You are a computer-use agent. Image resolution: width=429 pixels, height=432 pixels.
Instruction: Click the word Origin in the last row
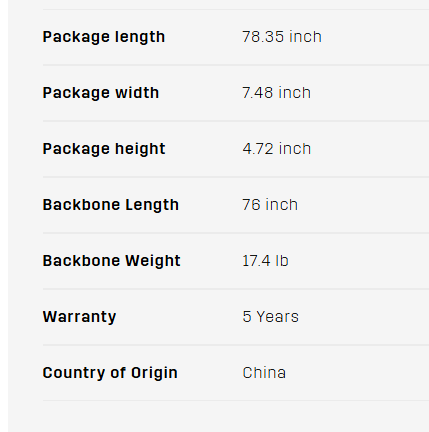(x=154, y=373)
